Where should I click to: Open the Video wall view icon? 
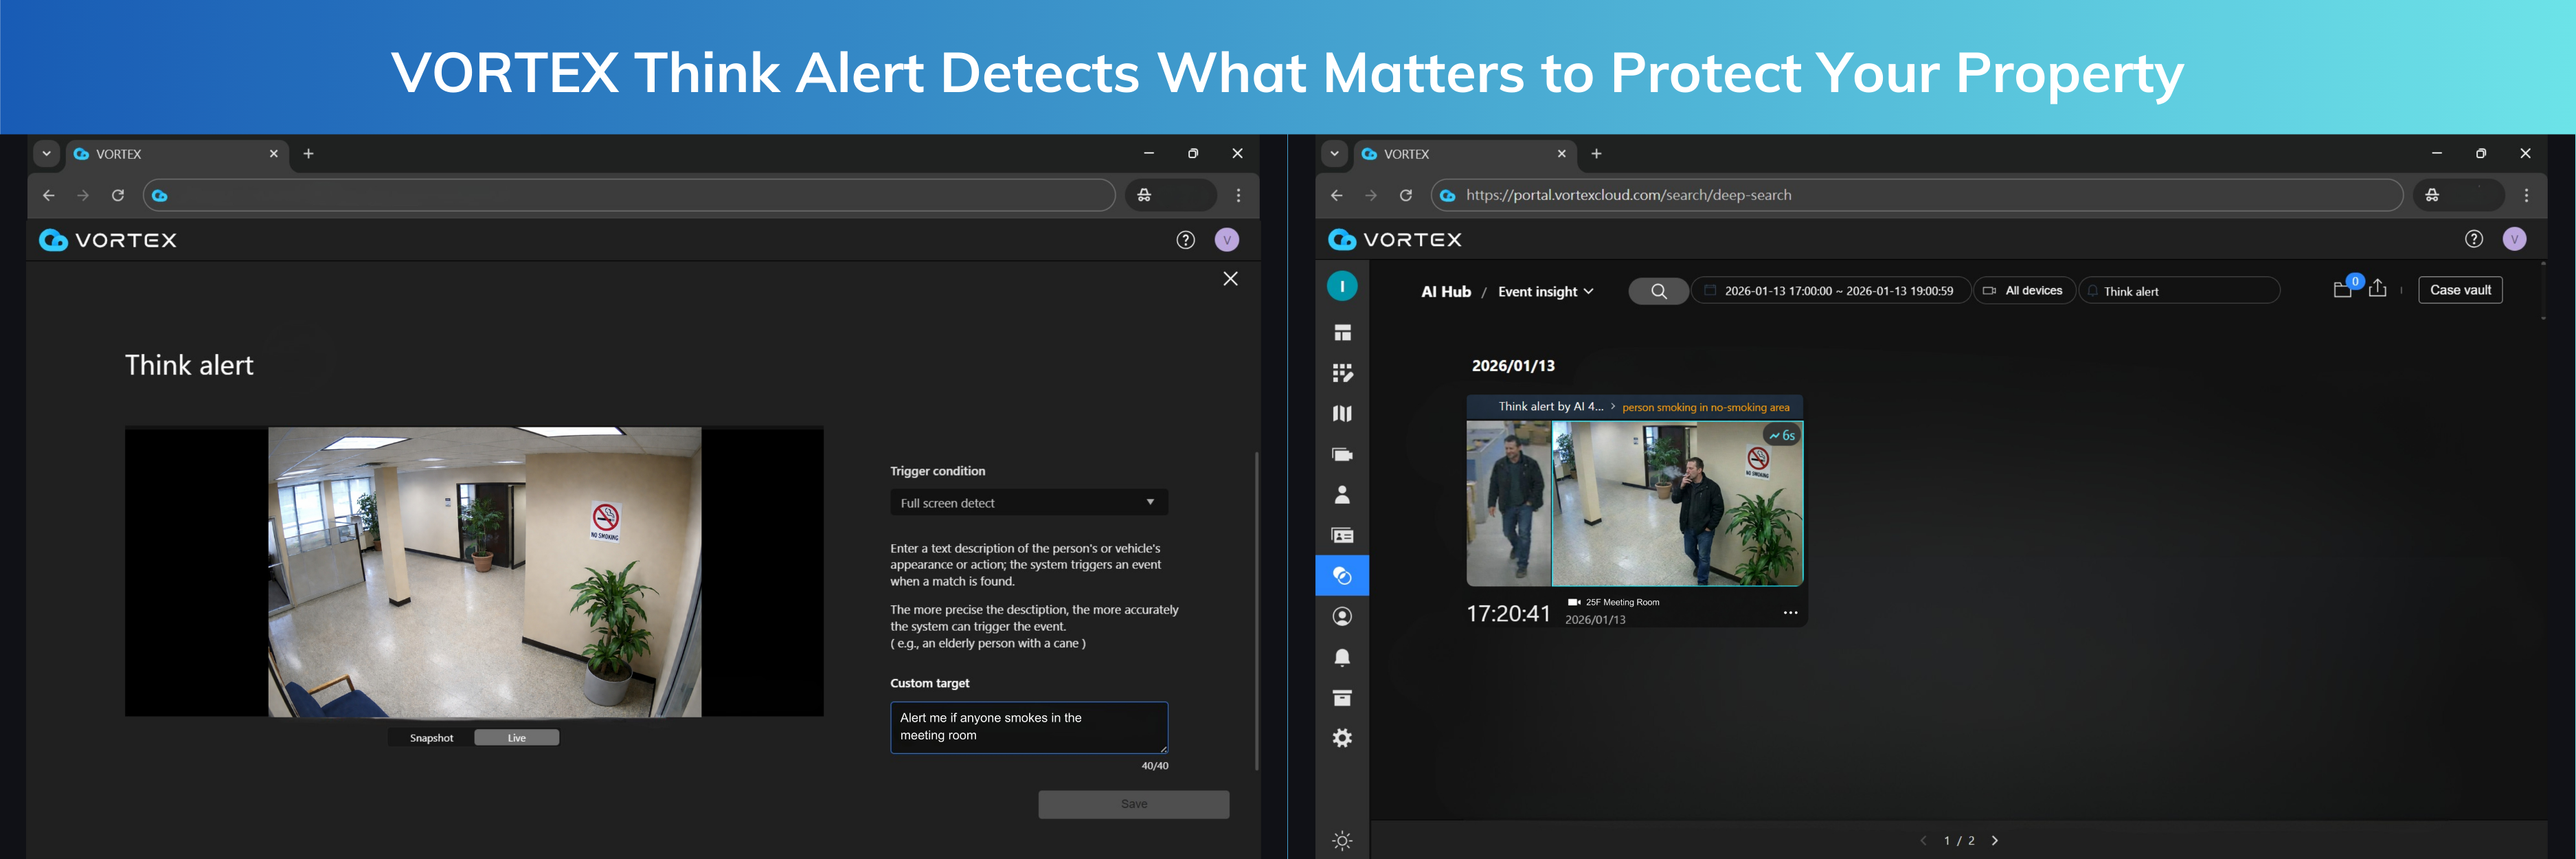click(1342, 372)
